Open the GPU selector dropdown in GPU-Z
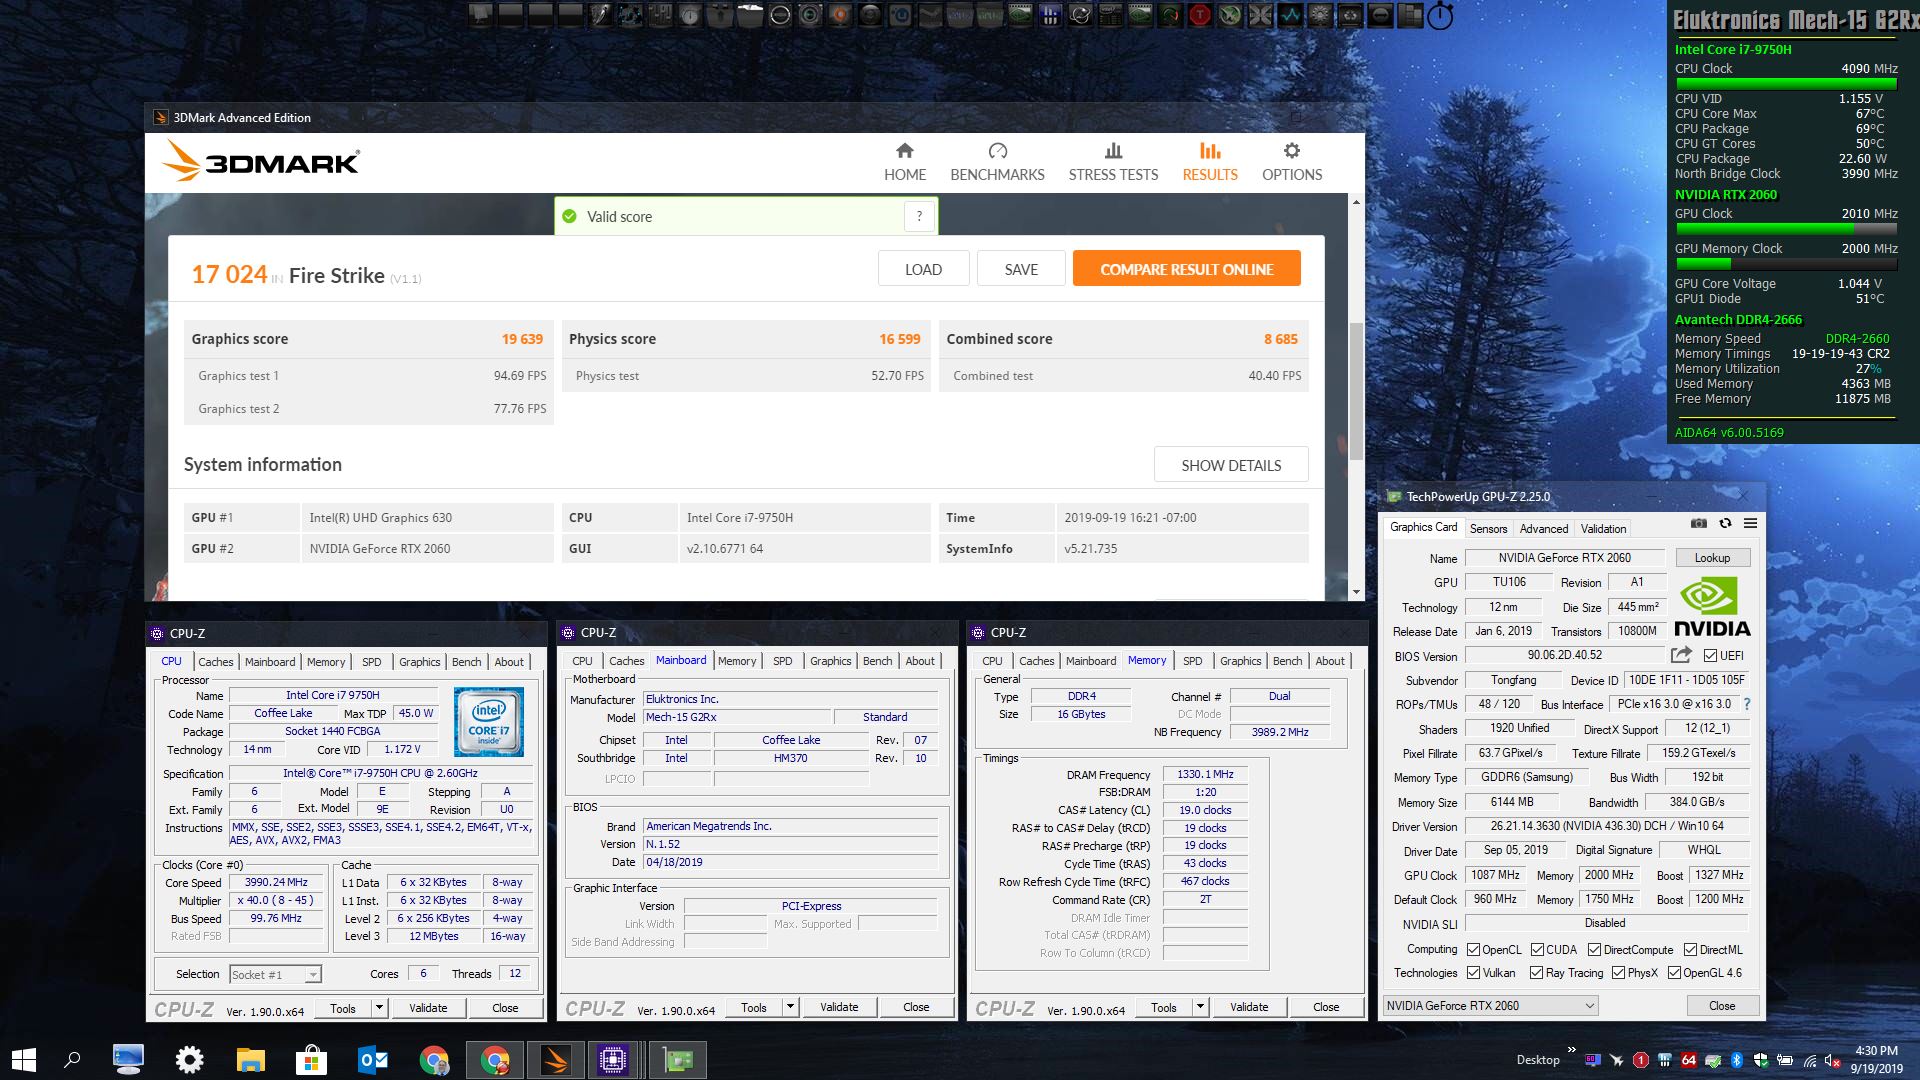Screen dimensions: 1920x1080 pyautogui.click(x=1491, y=1006)
